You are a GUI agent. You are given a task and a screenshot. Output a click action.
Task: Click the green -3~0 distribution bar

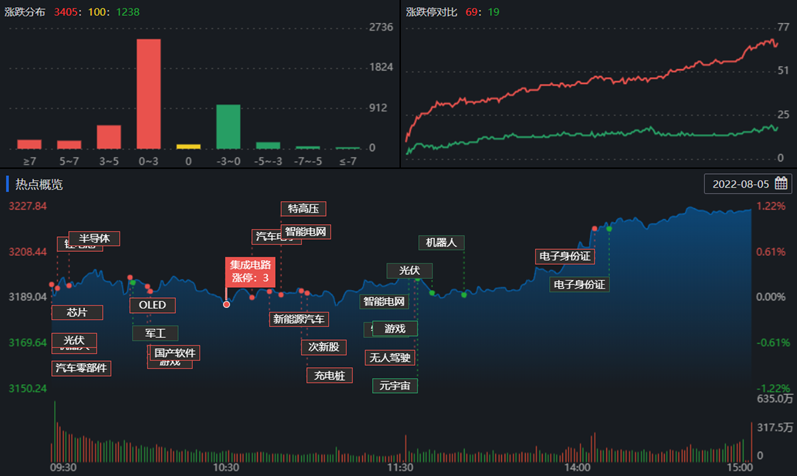click(228, 126)
